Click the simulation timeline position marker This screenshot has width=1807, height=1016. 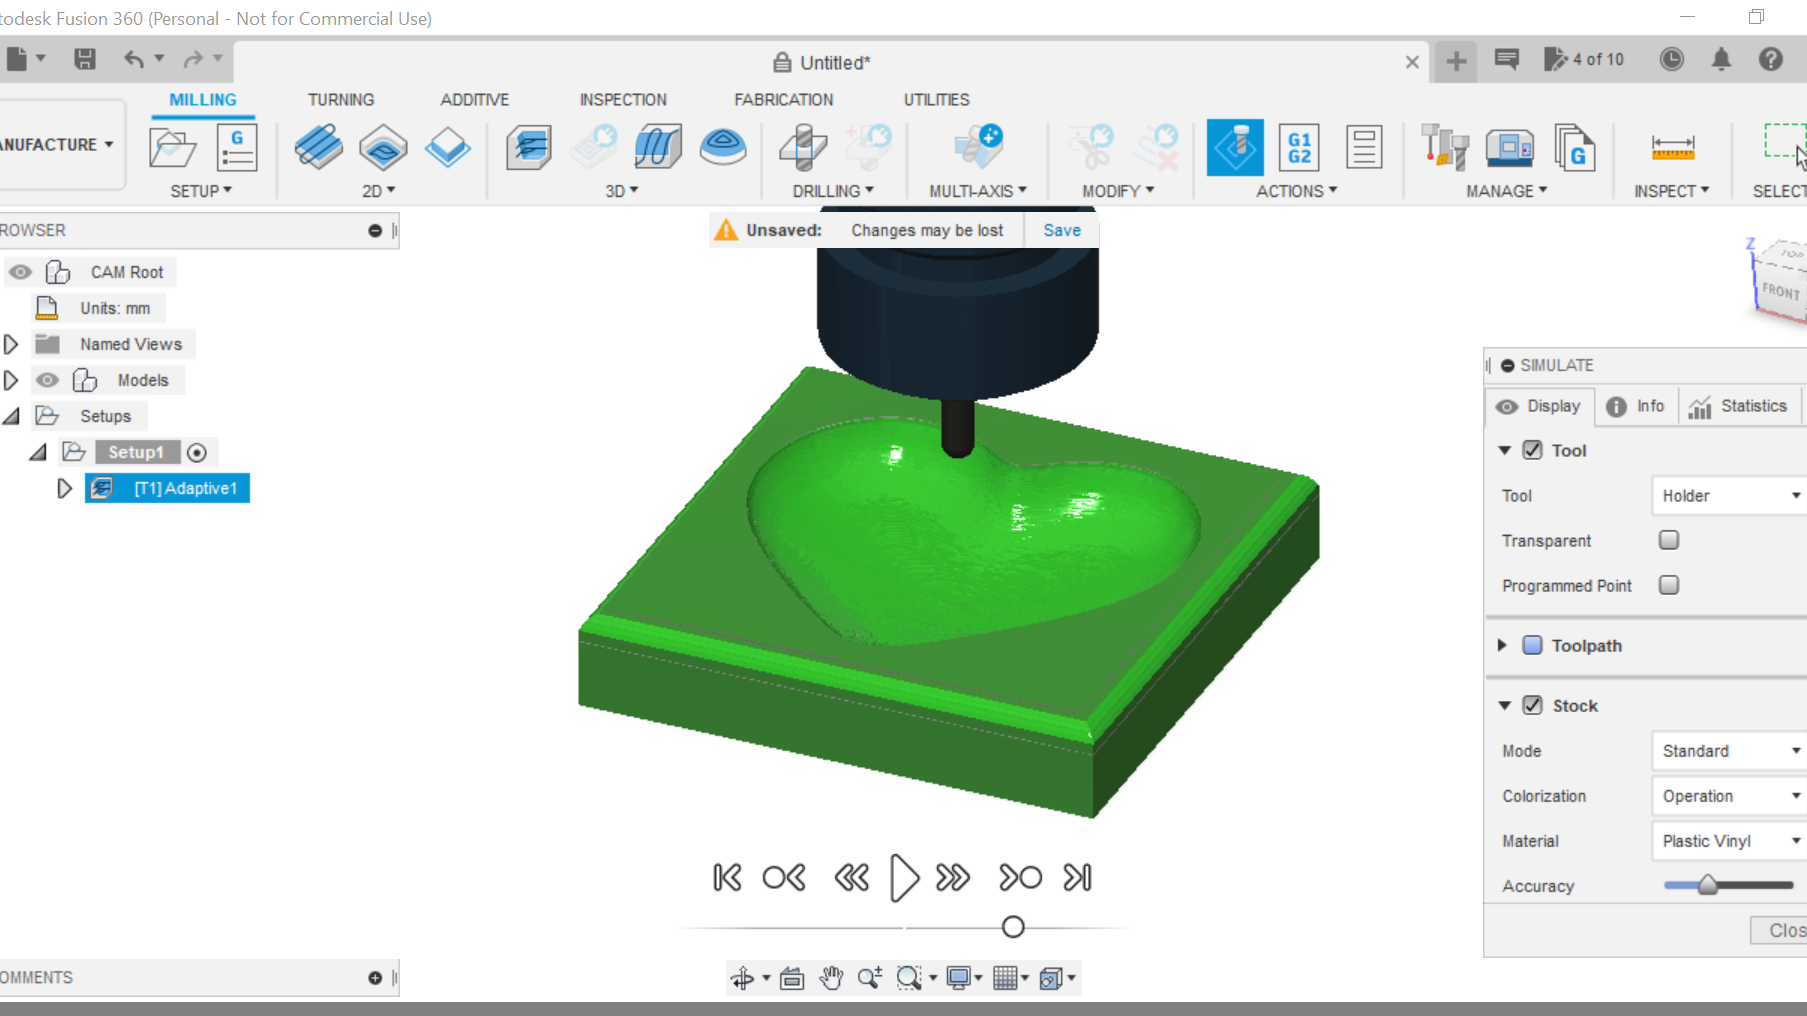click(x=1013, y=927)
